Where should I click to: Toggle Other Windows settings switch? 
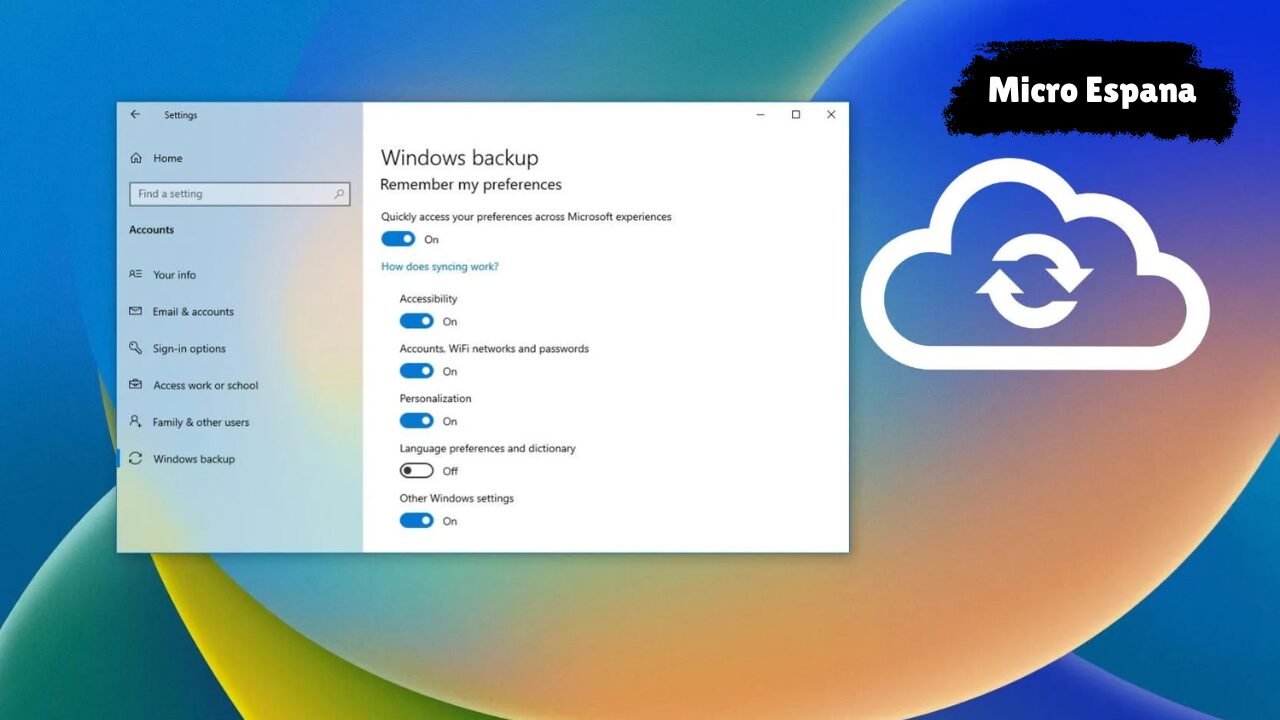(x=416, y=521)
